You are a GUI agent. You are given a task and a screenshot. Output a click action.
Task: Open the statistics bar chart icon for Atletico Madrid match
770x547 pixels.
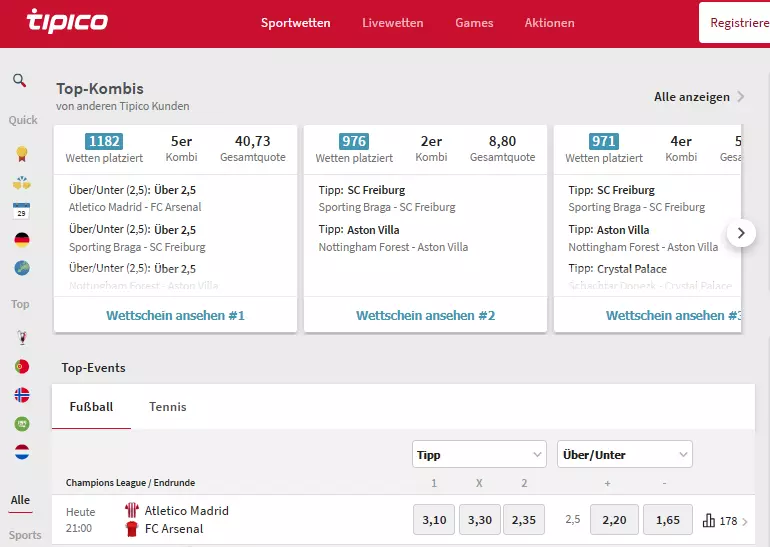click(x=709, y=520)
